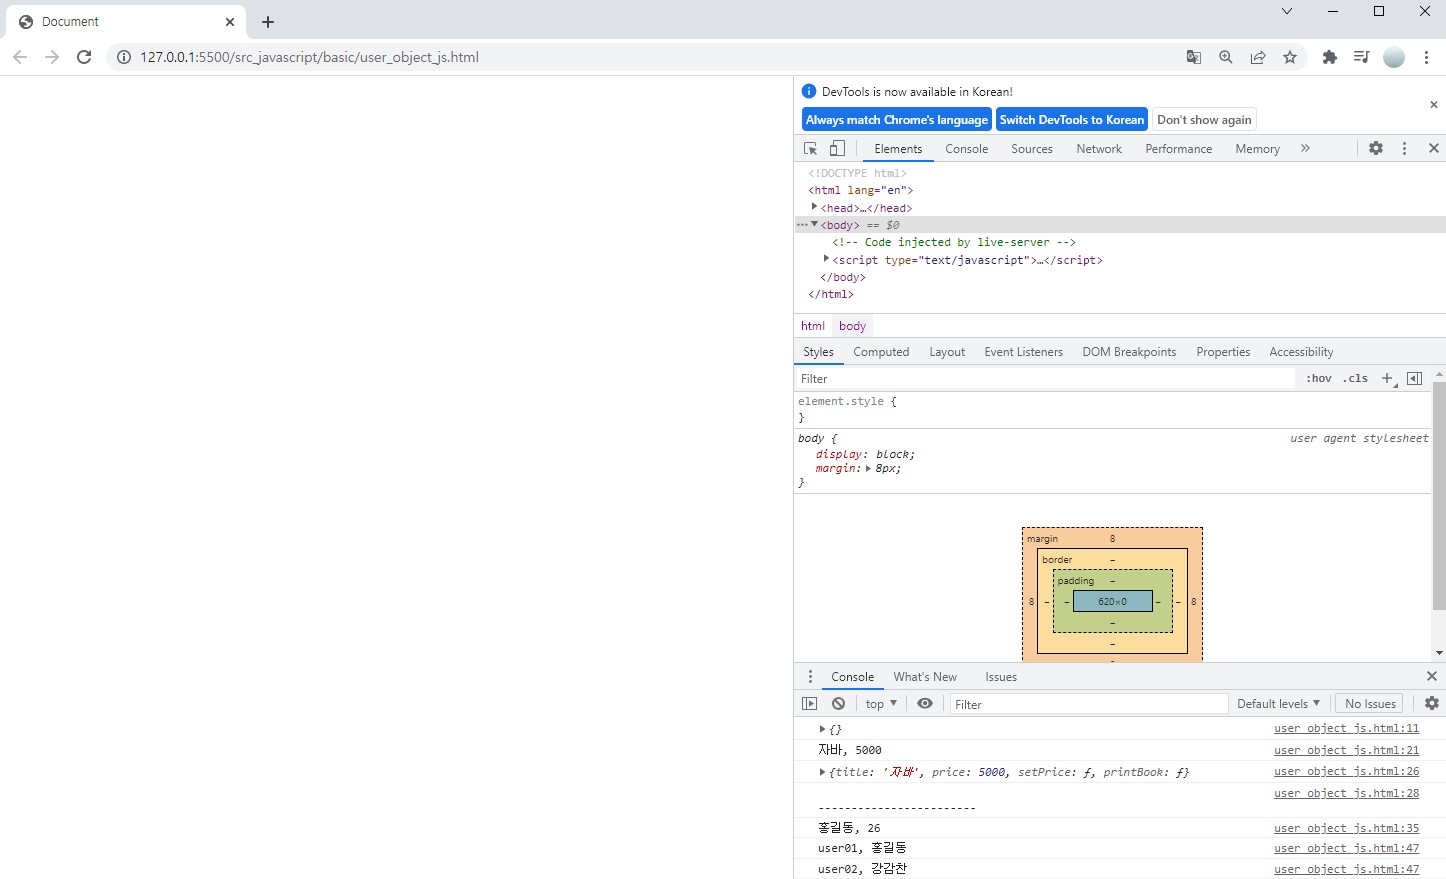1446x879 pixels.
Task: Open DevTools settings gear icon
Action: (1376, 148)
